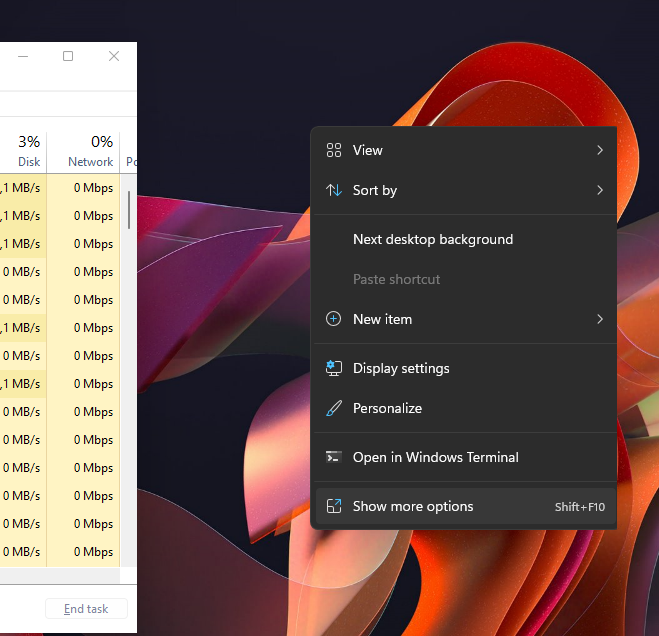
Task: Select Open in Windows Terminal
Action: pos(466,457)
